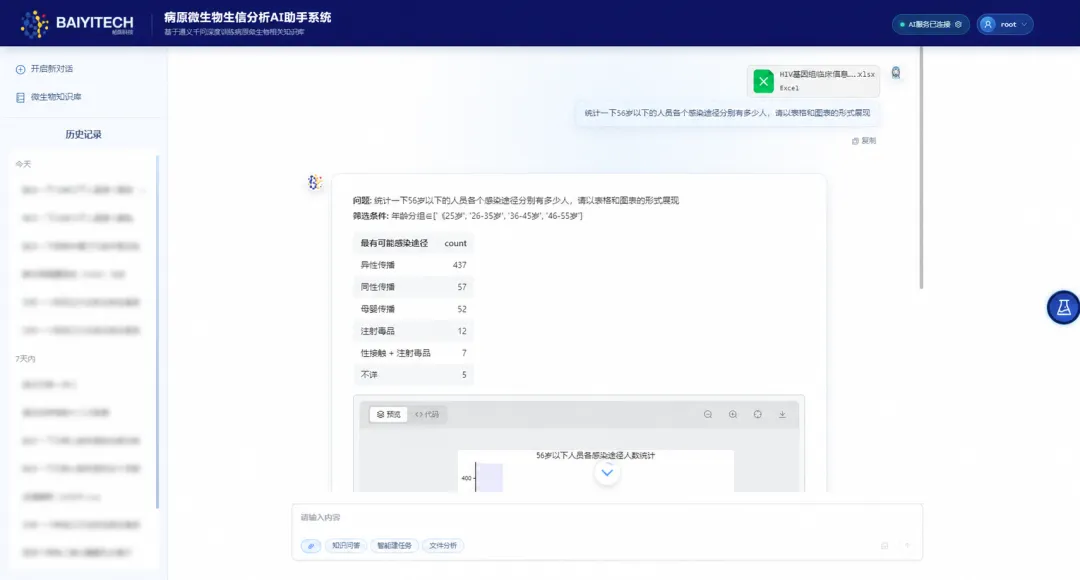Open the HIV基因组临床信息 xlsx attachment

pos(813,81)
